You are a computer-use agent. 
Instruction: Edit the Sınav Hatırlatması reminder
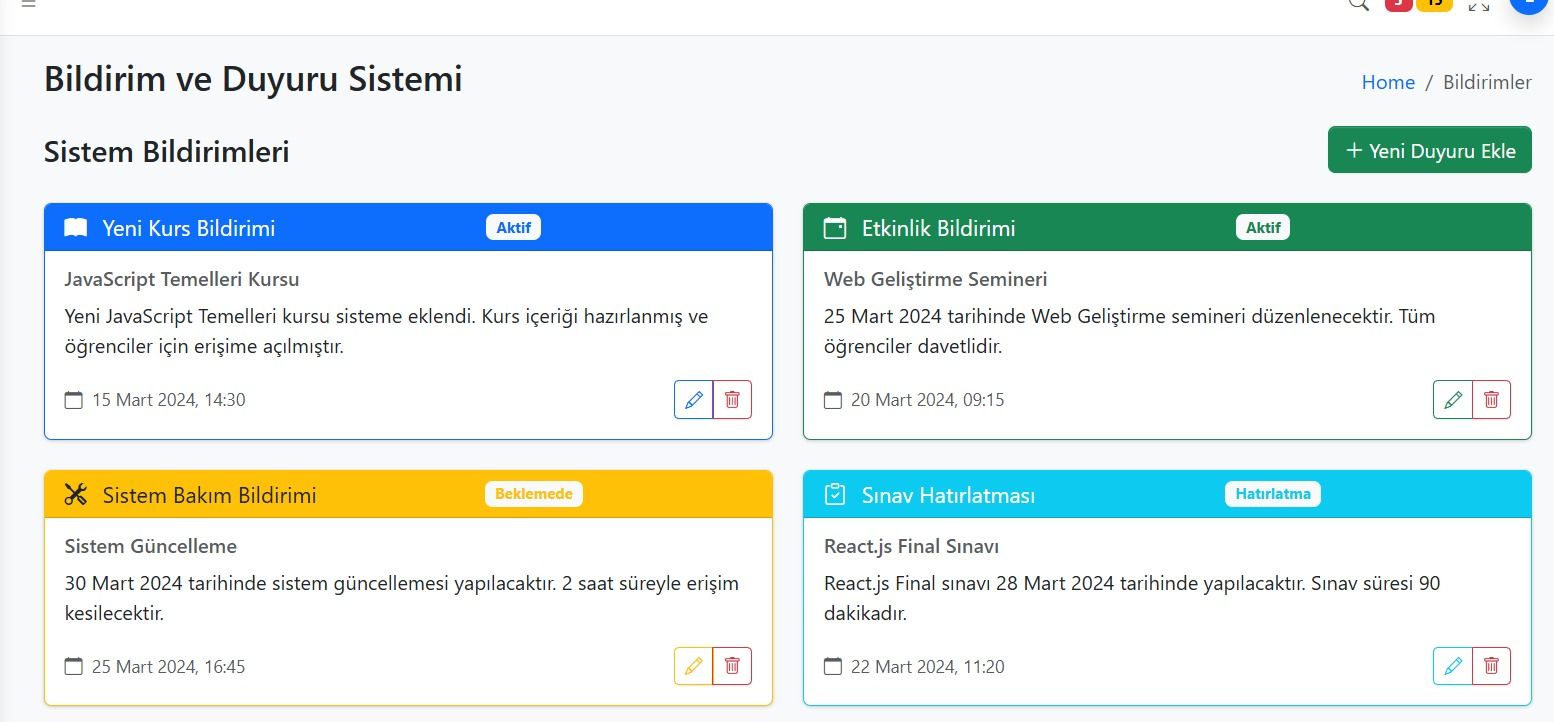click(1453, 666)
